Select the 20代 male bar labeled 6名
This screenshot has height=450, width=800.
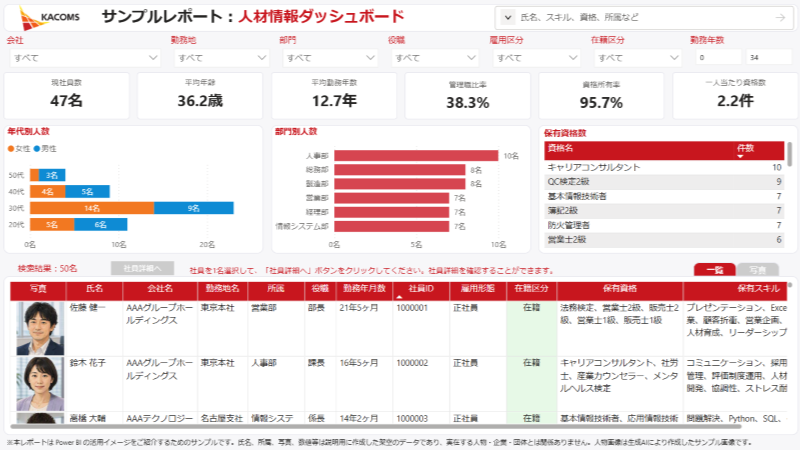pyautogui.click(x=101, y=224)
